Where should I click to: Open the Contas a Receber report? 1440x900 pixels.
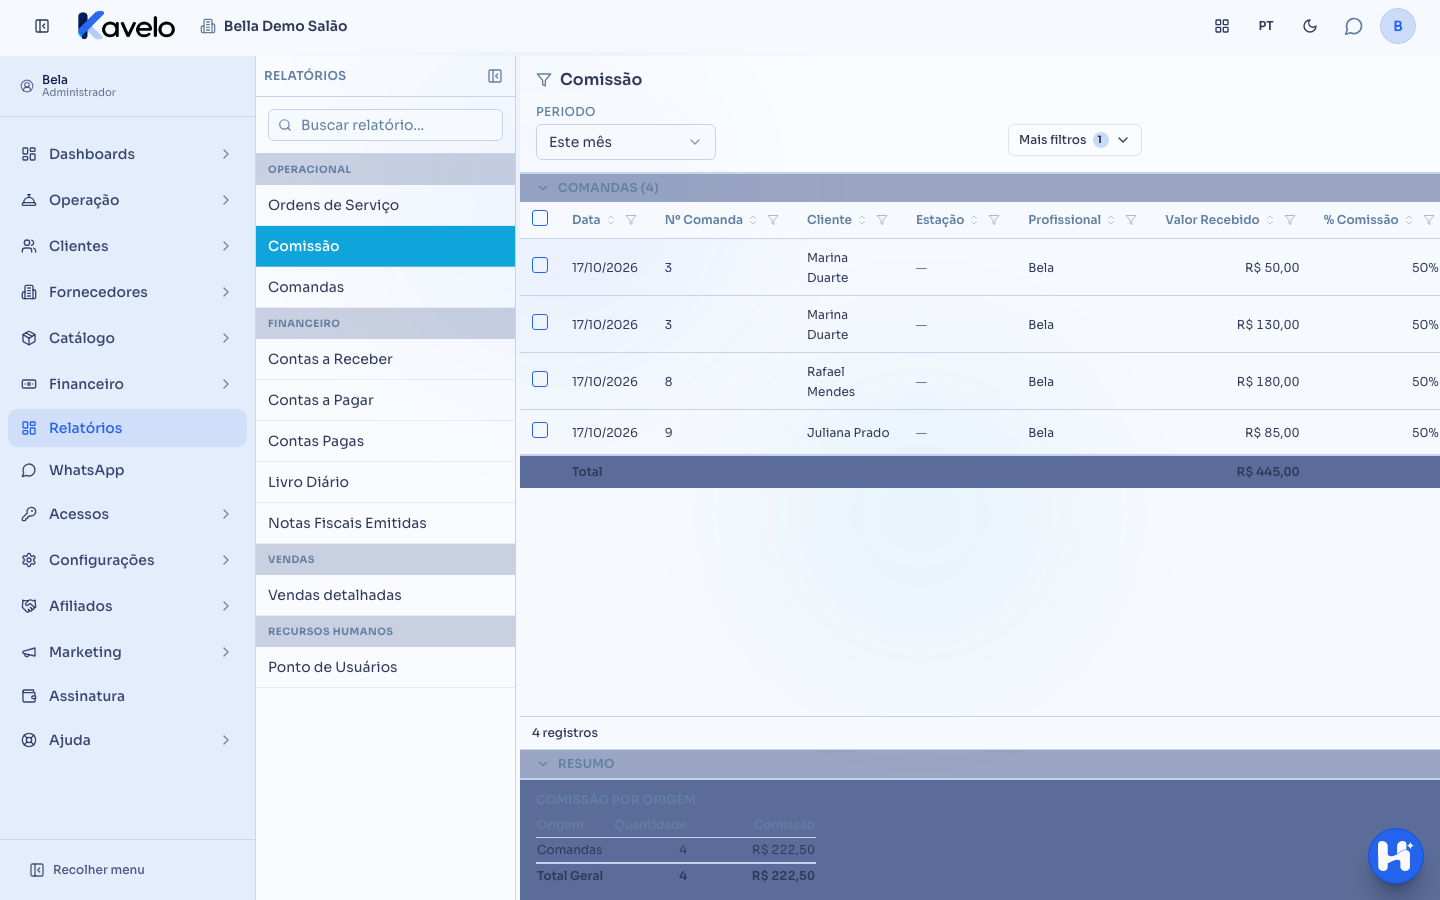(x=385, y=359)
